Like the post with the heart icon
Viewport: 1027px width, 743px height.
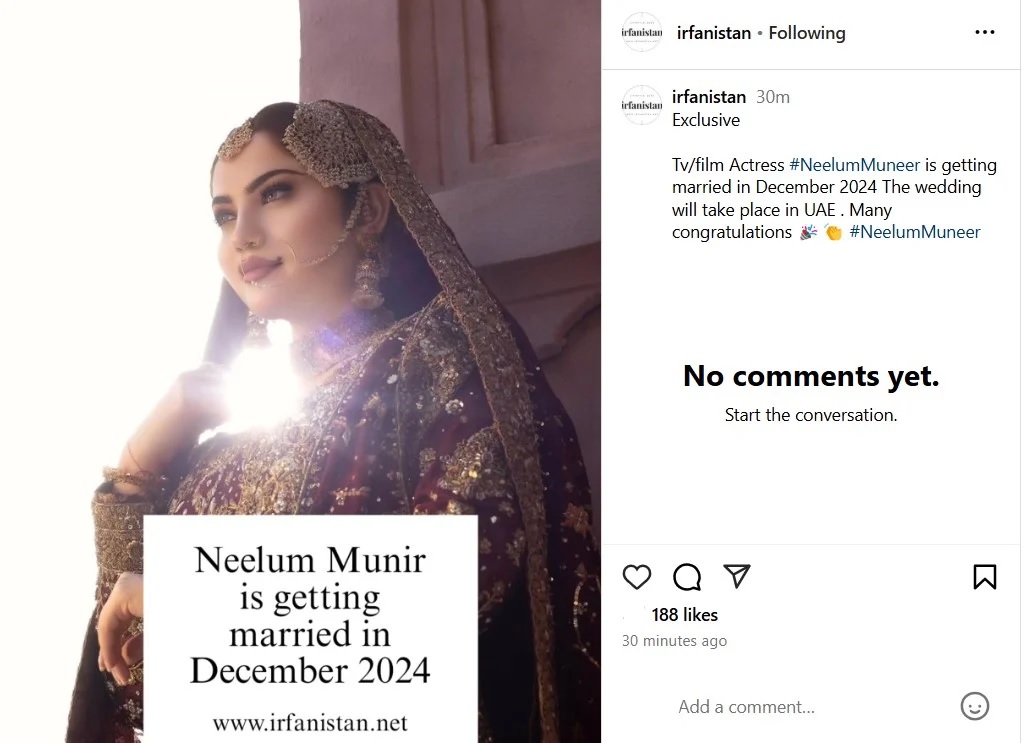click(x=637, y=577)
